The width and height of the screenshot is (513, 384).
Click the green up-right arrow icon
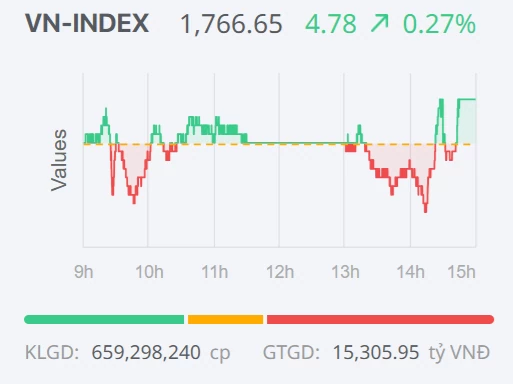click(380, 24)
